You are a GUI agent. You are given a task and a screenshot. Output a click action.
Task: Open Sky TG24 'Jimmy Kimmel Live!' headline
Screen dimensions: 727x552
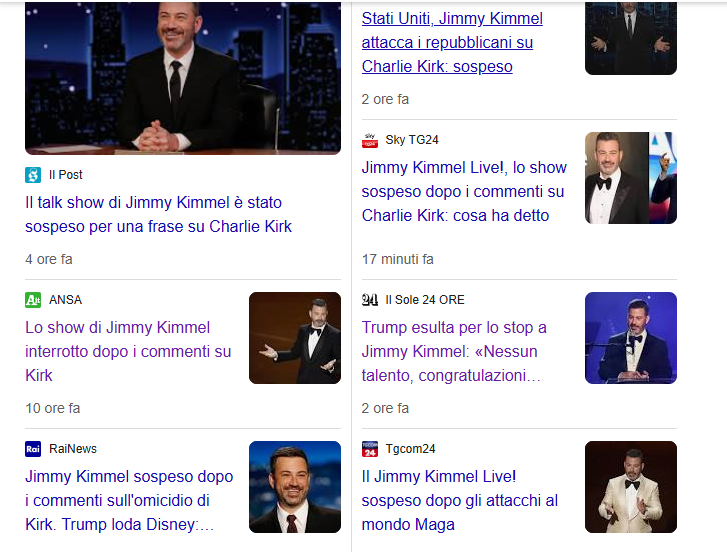pos(463,191)
